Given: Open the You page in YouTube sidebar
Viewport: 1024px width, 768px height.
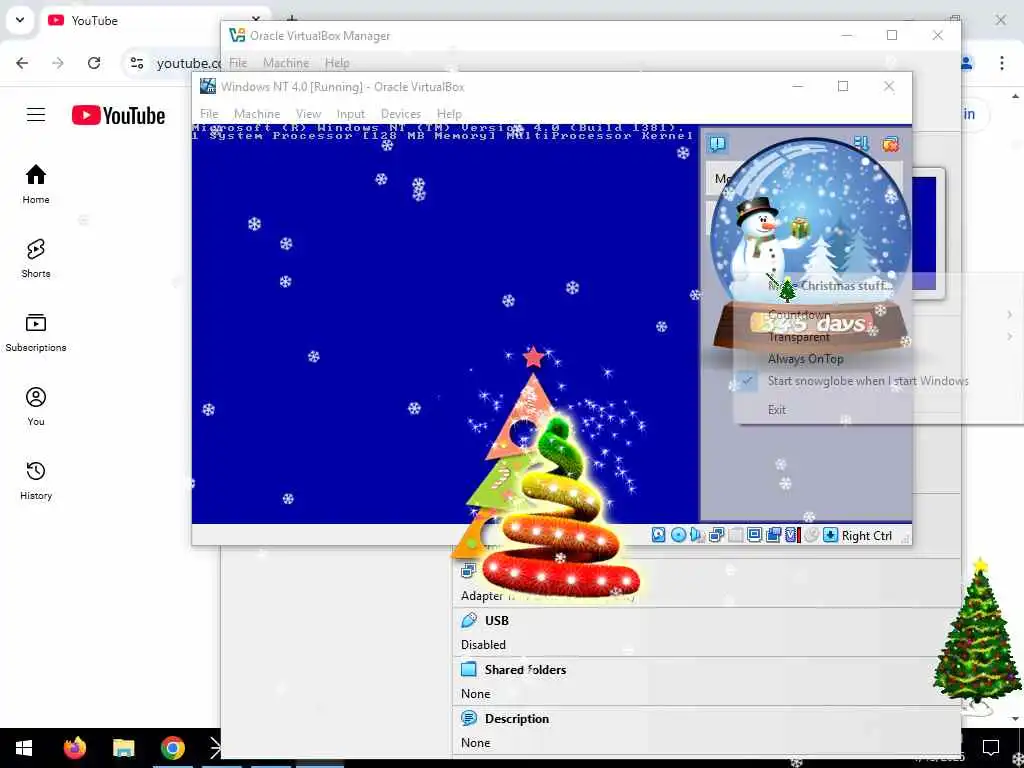Looking at the screenshot, I should [36, 406].
